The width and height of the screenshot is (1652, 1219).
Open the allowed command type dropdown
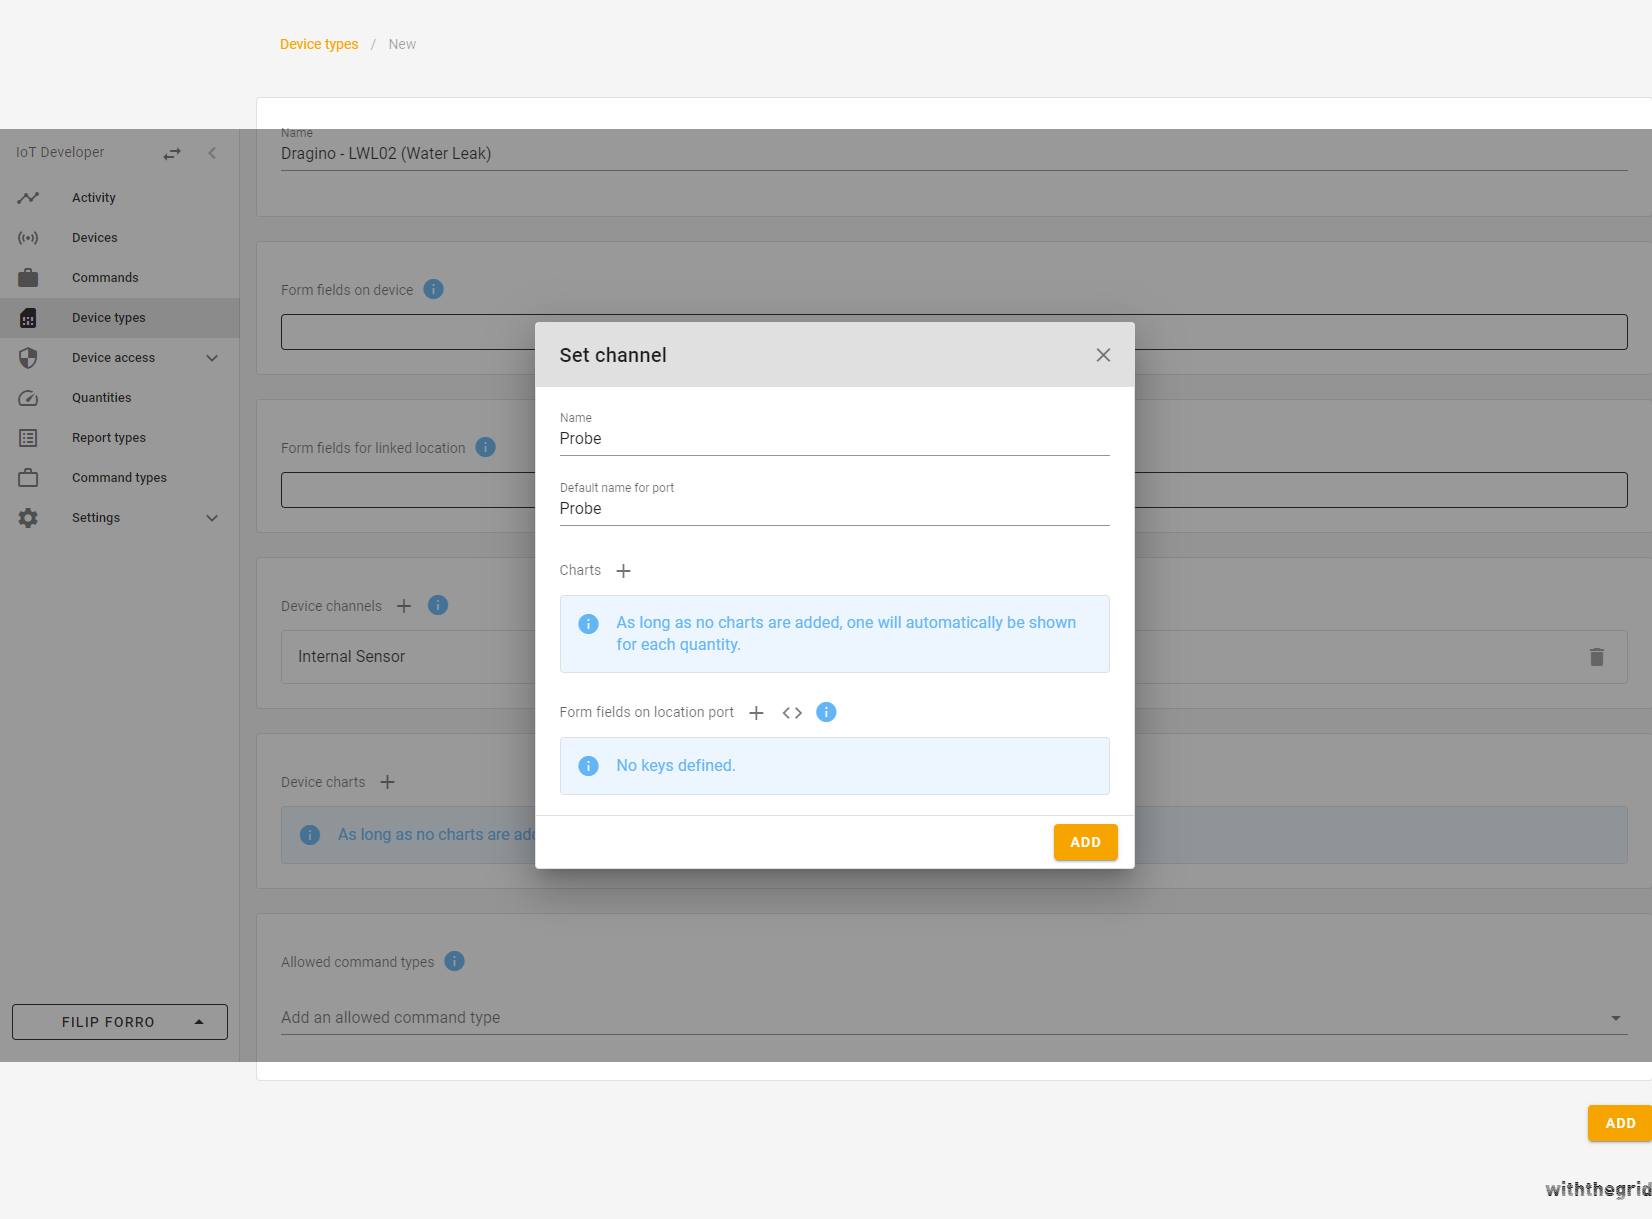click(x=1615, y=1018)
